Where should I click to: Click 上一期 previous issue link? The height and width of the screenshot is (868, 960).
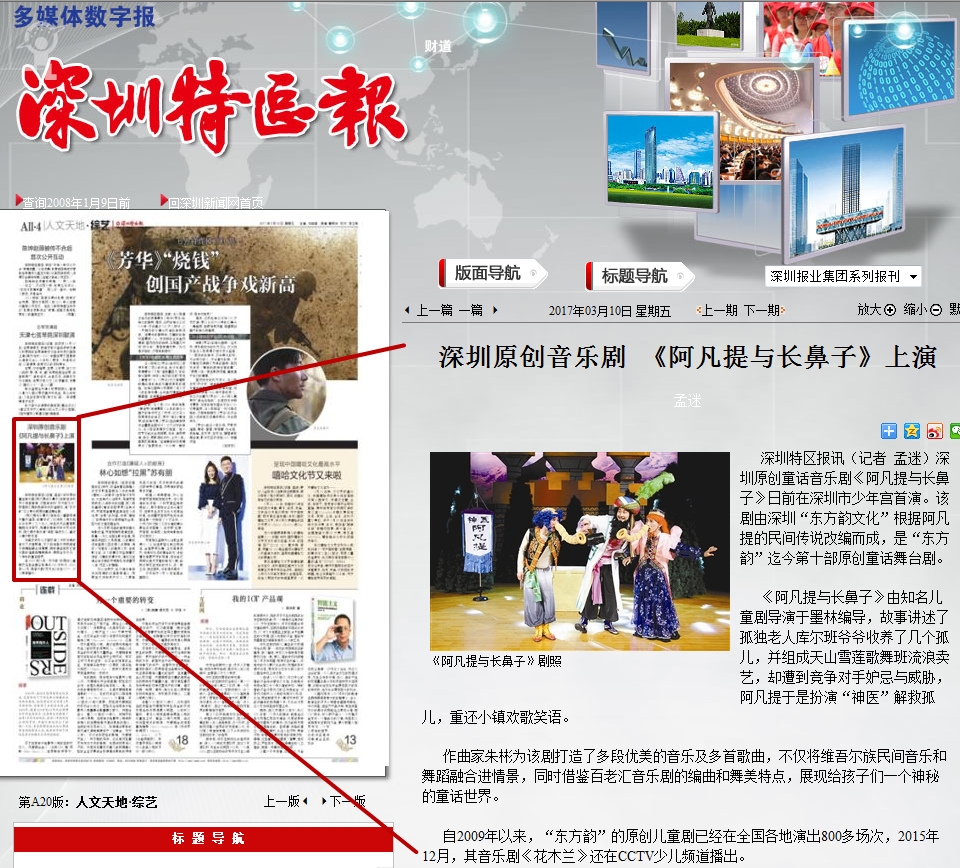pos(718,310)
